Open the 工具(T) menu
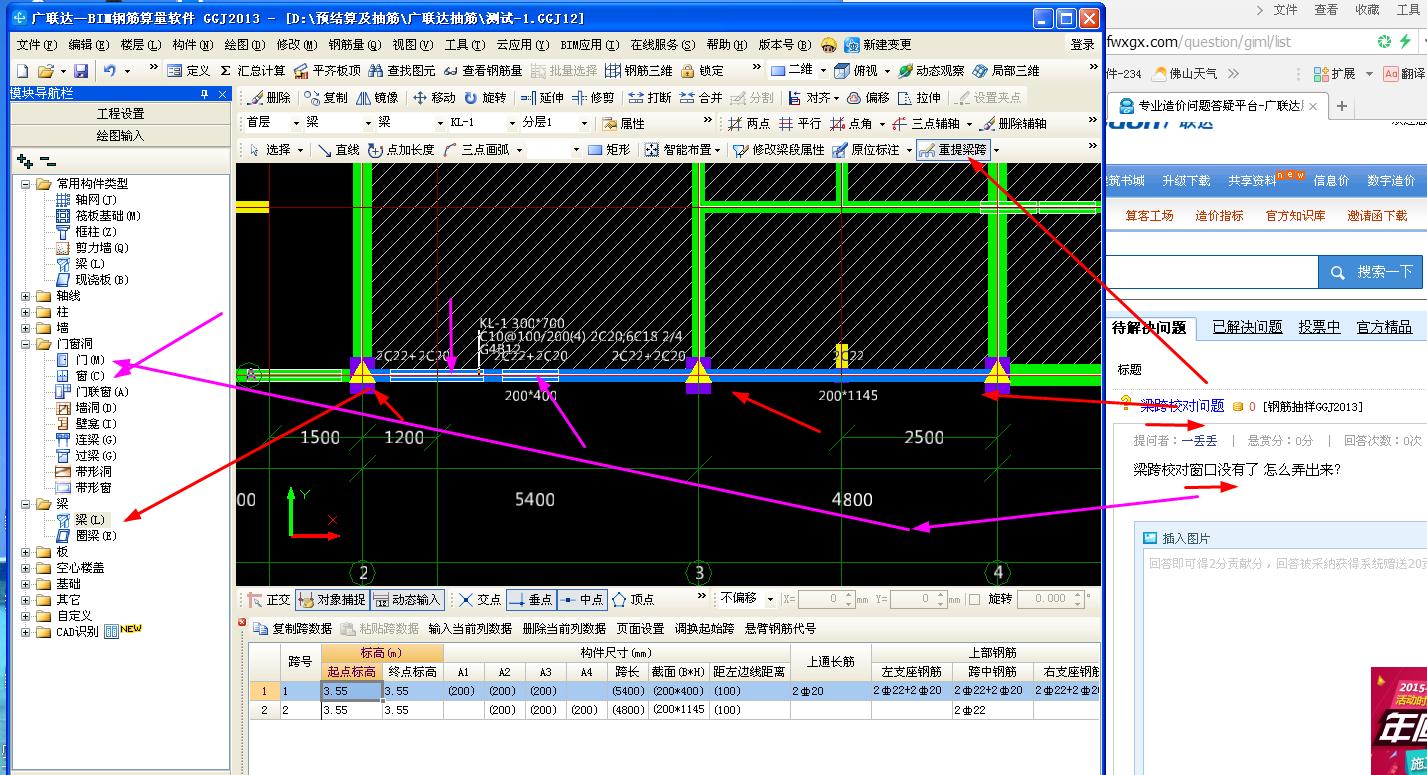This screenshot has width=1427, height=775. point(465,45)
